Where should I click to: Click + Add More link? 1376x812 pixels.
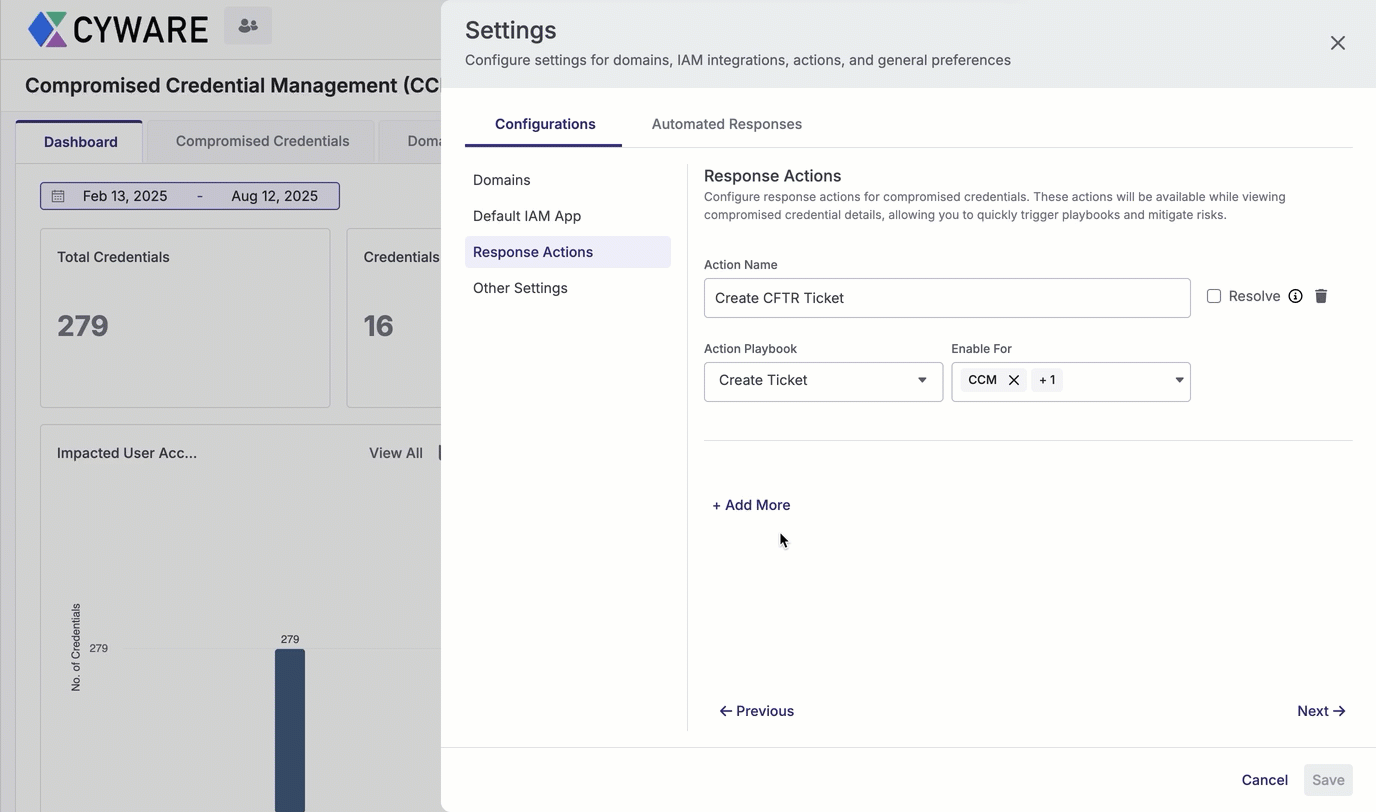[751, 505]
